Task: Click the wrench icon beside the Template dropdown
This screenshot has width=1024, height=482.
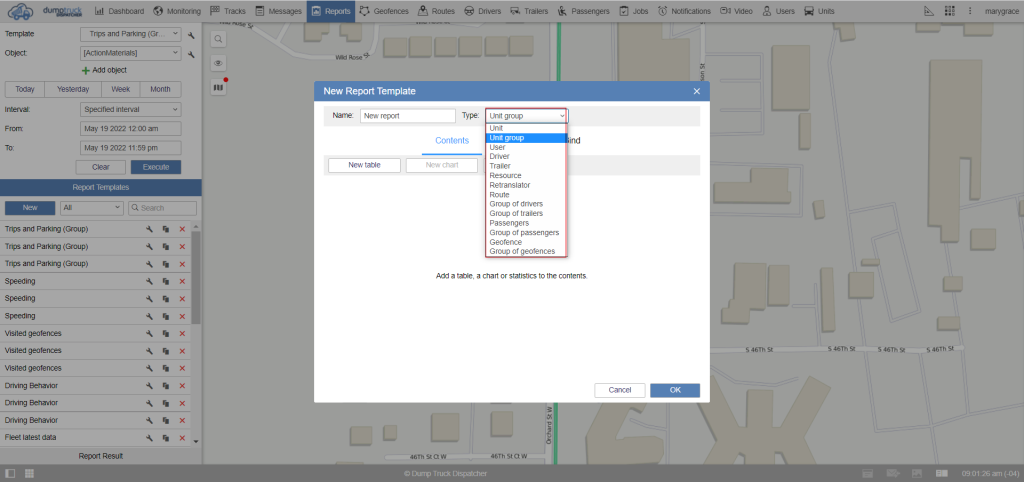Action: click(x=190, y=34)
